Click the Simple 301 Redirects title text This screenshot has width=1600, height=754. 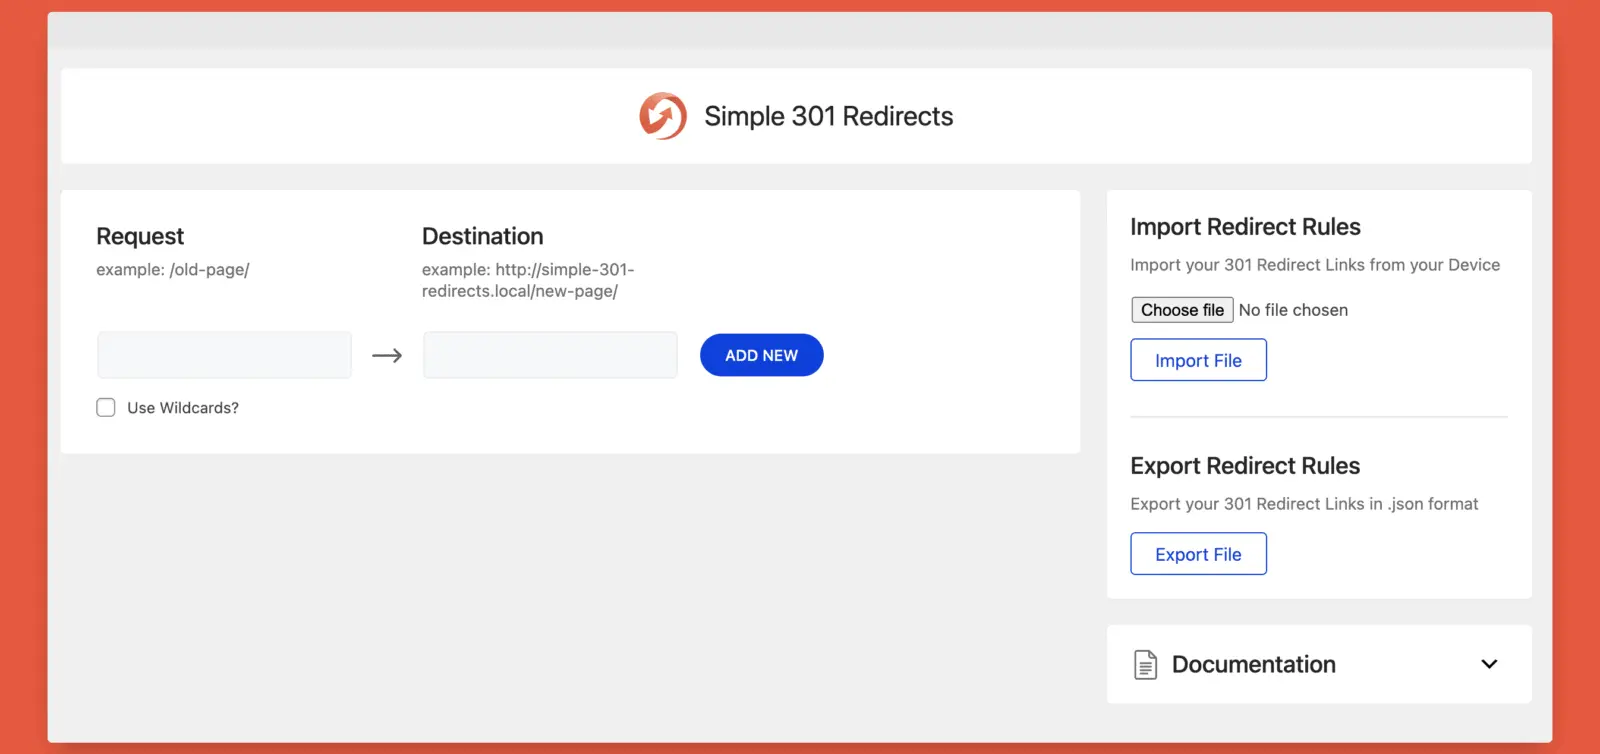pos(829,116)
